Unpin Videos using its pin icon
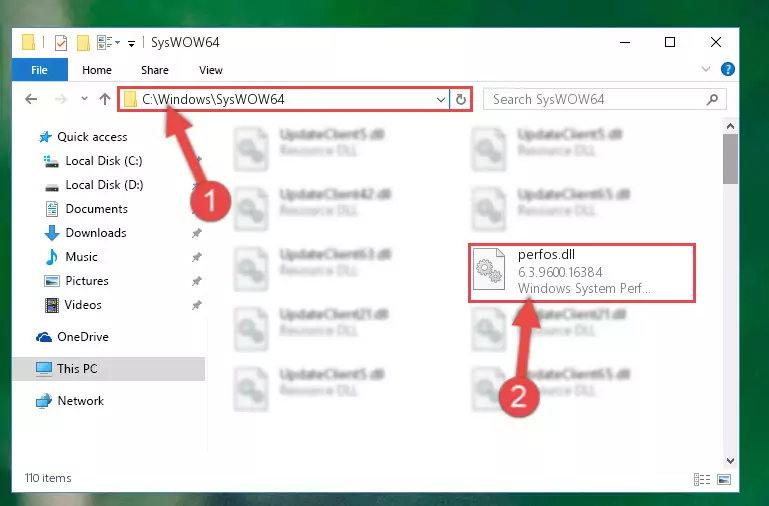The width and height of the screenshot is (769, 506). tap(197, 305)
